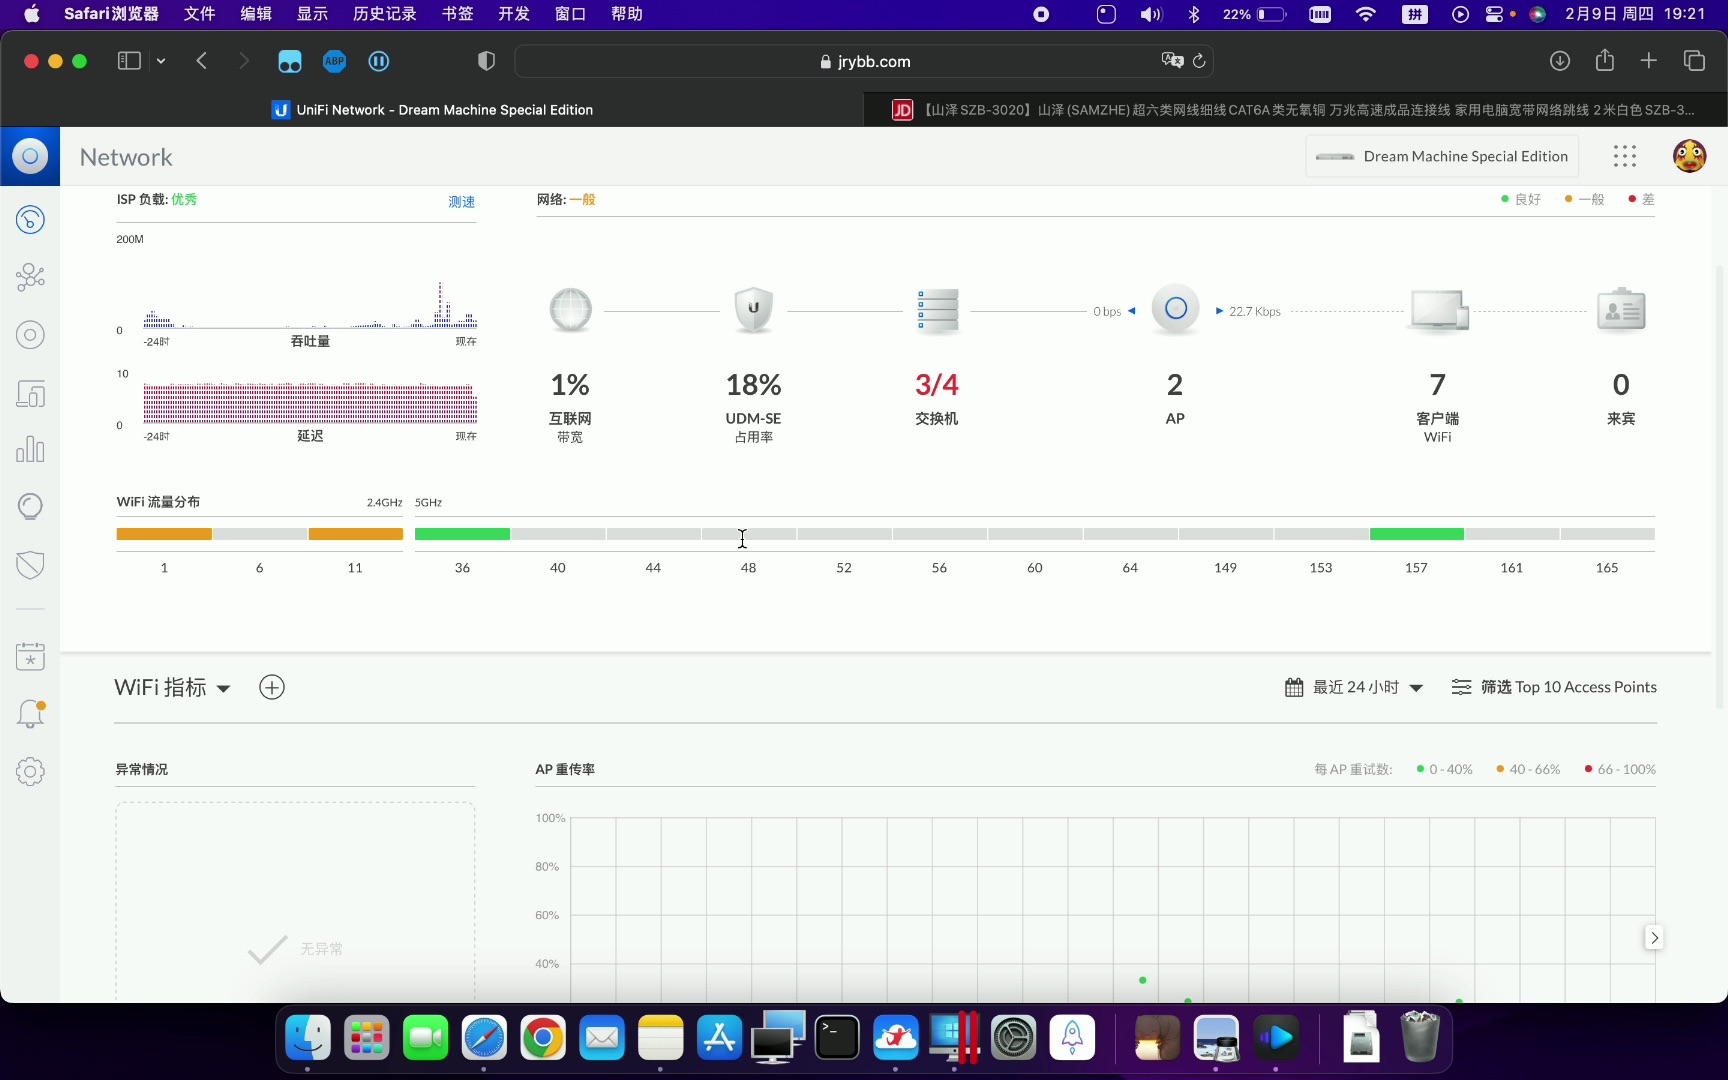Open the Statistics bar chart icon in the sidebar

[30, 449]
